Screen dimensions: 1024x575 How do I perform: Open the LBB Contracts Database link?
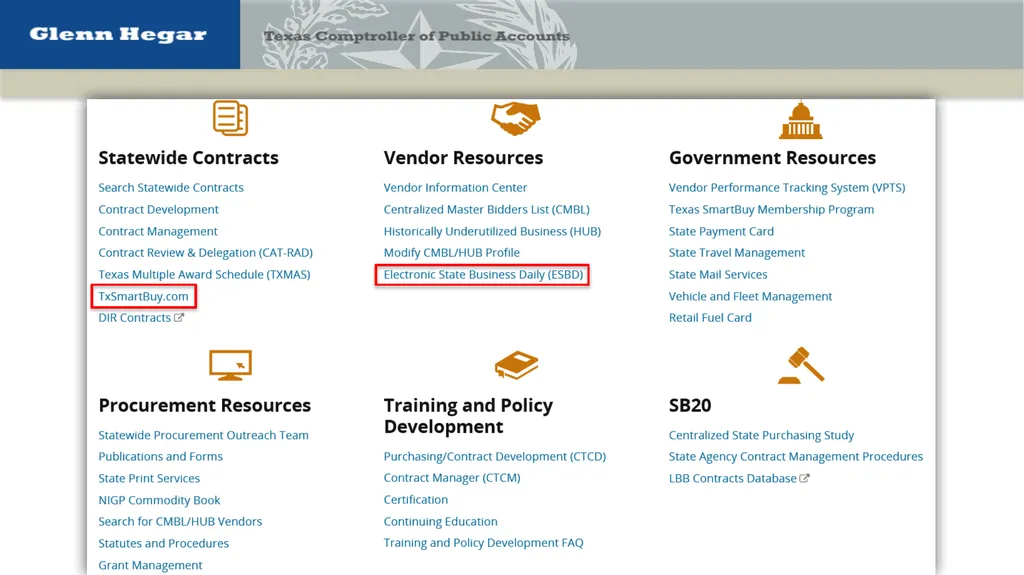point(733,478)
